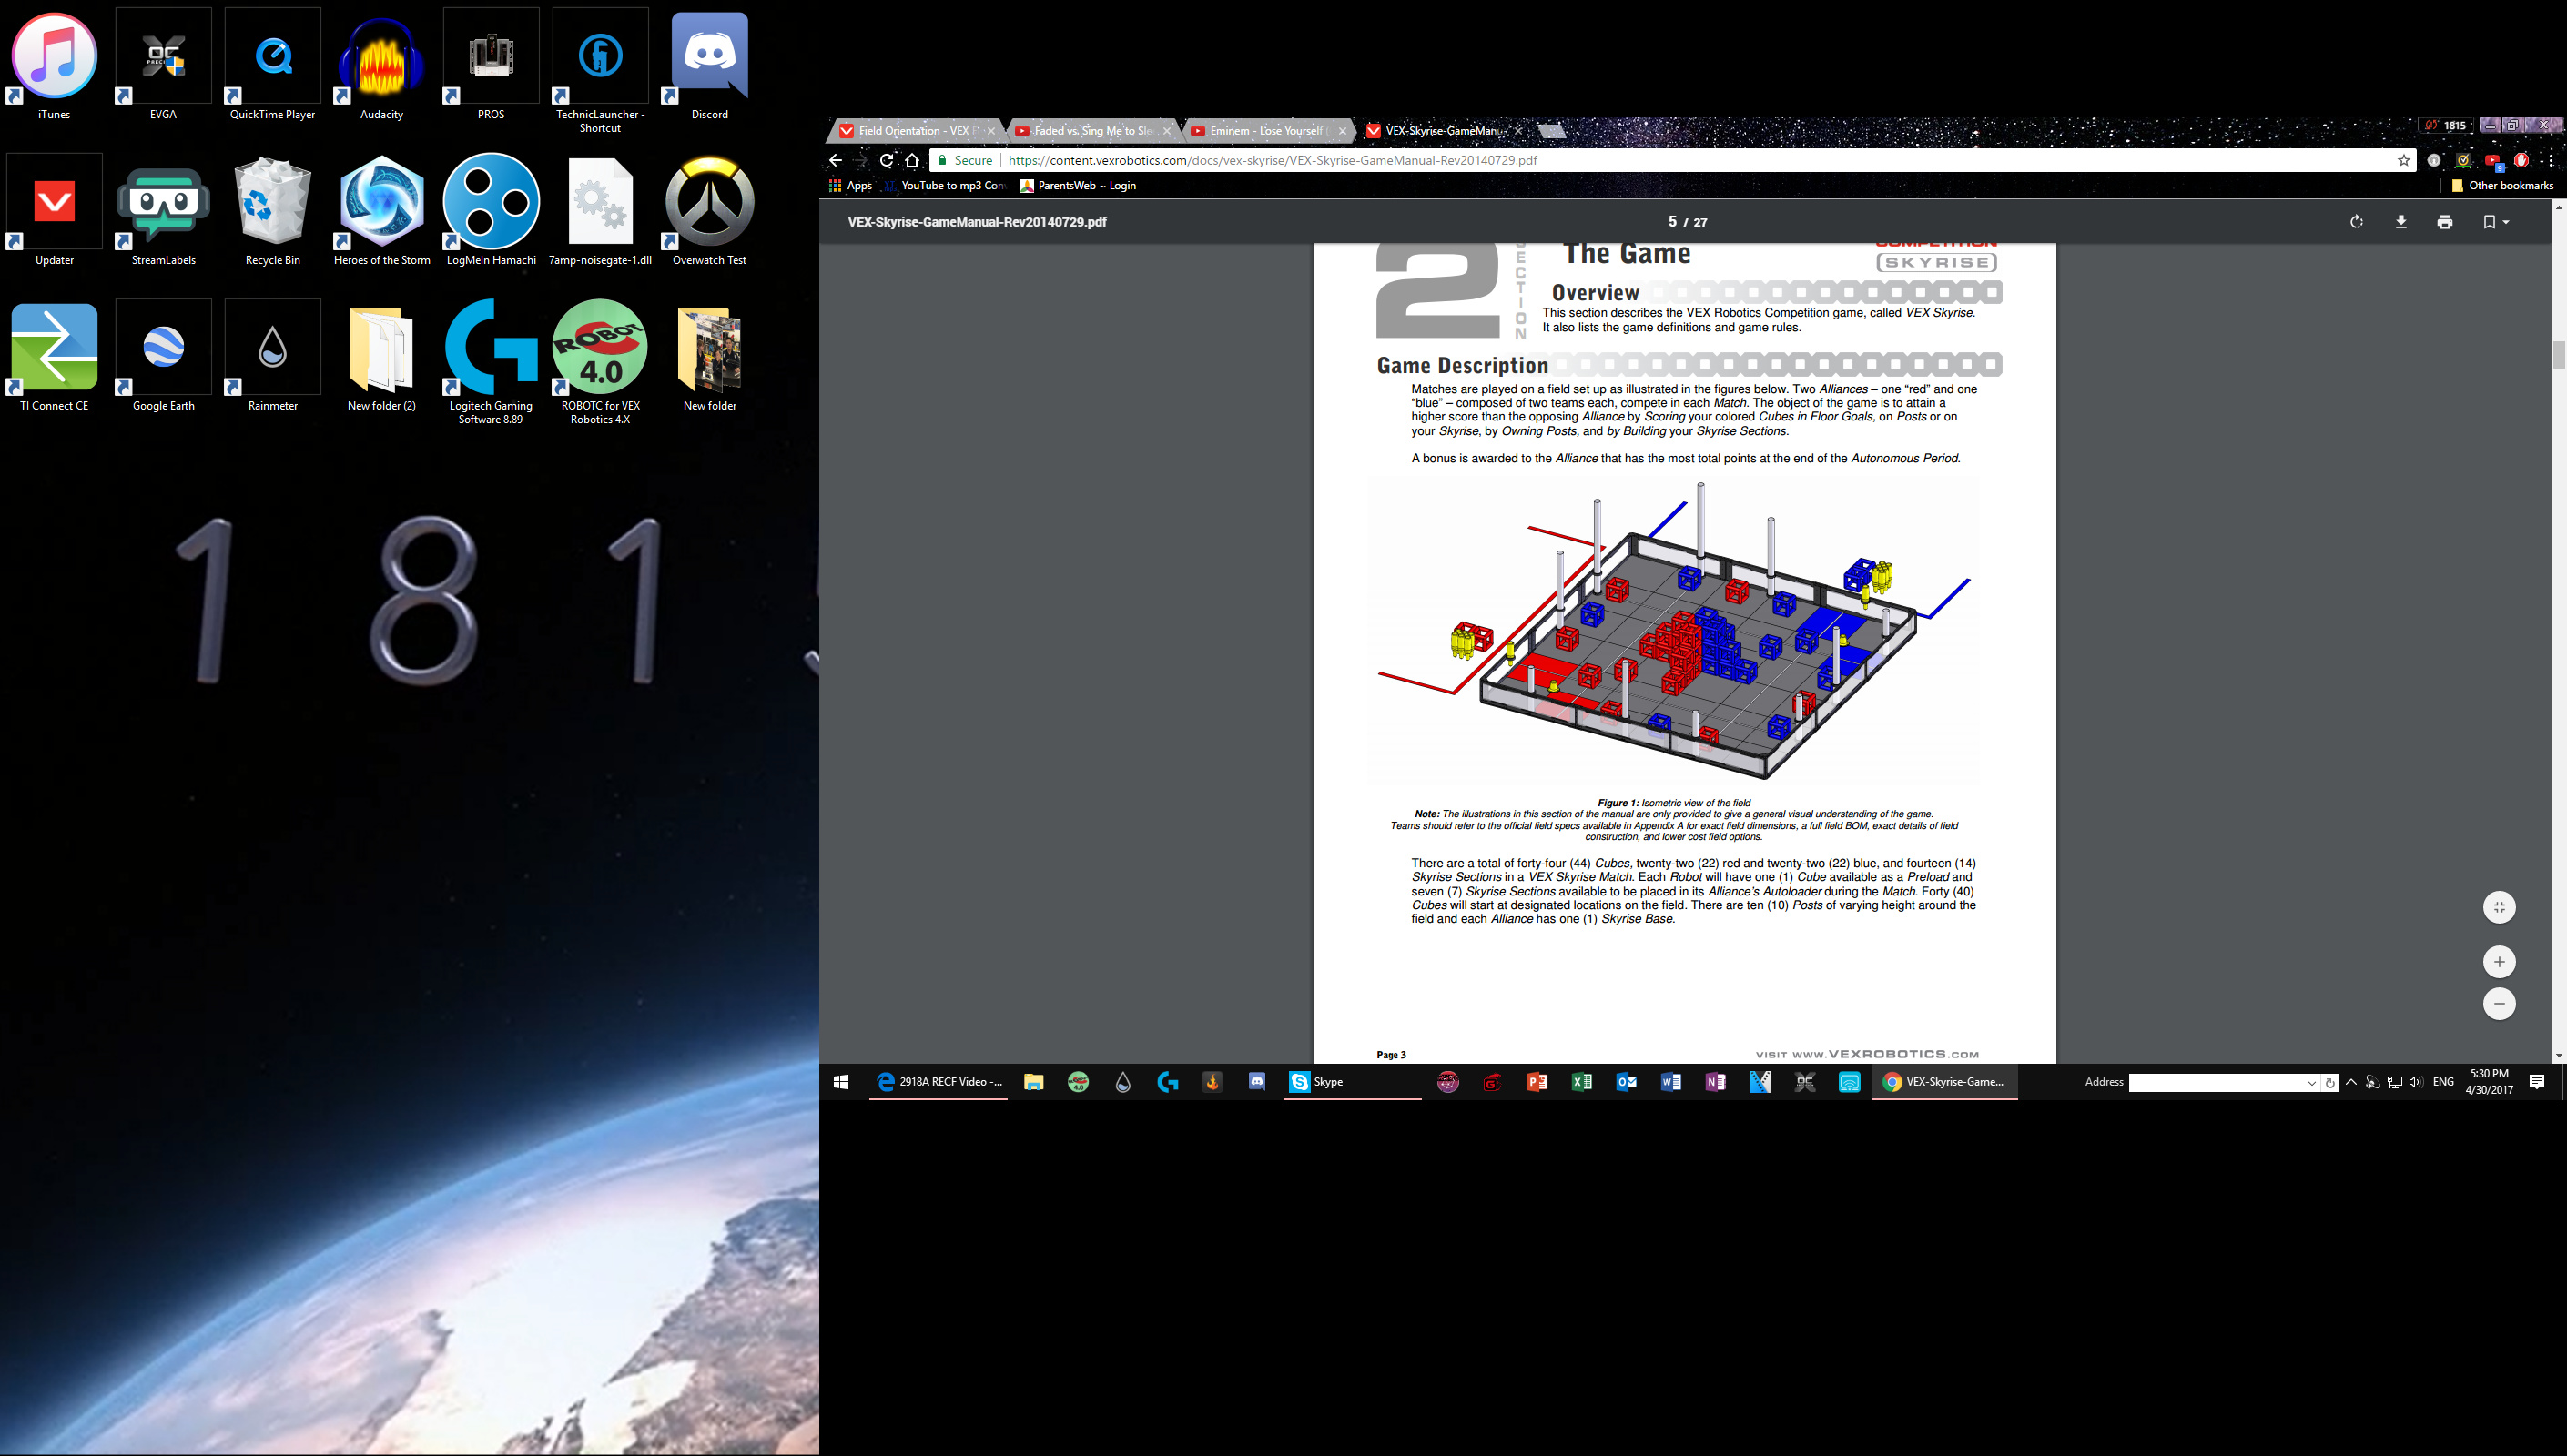Click the Secure site info badge
Screen dimensions: 2567x1456
pos(965,160)
